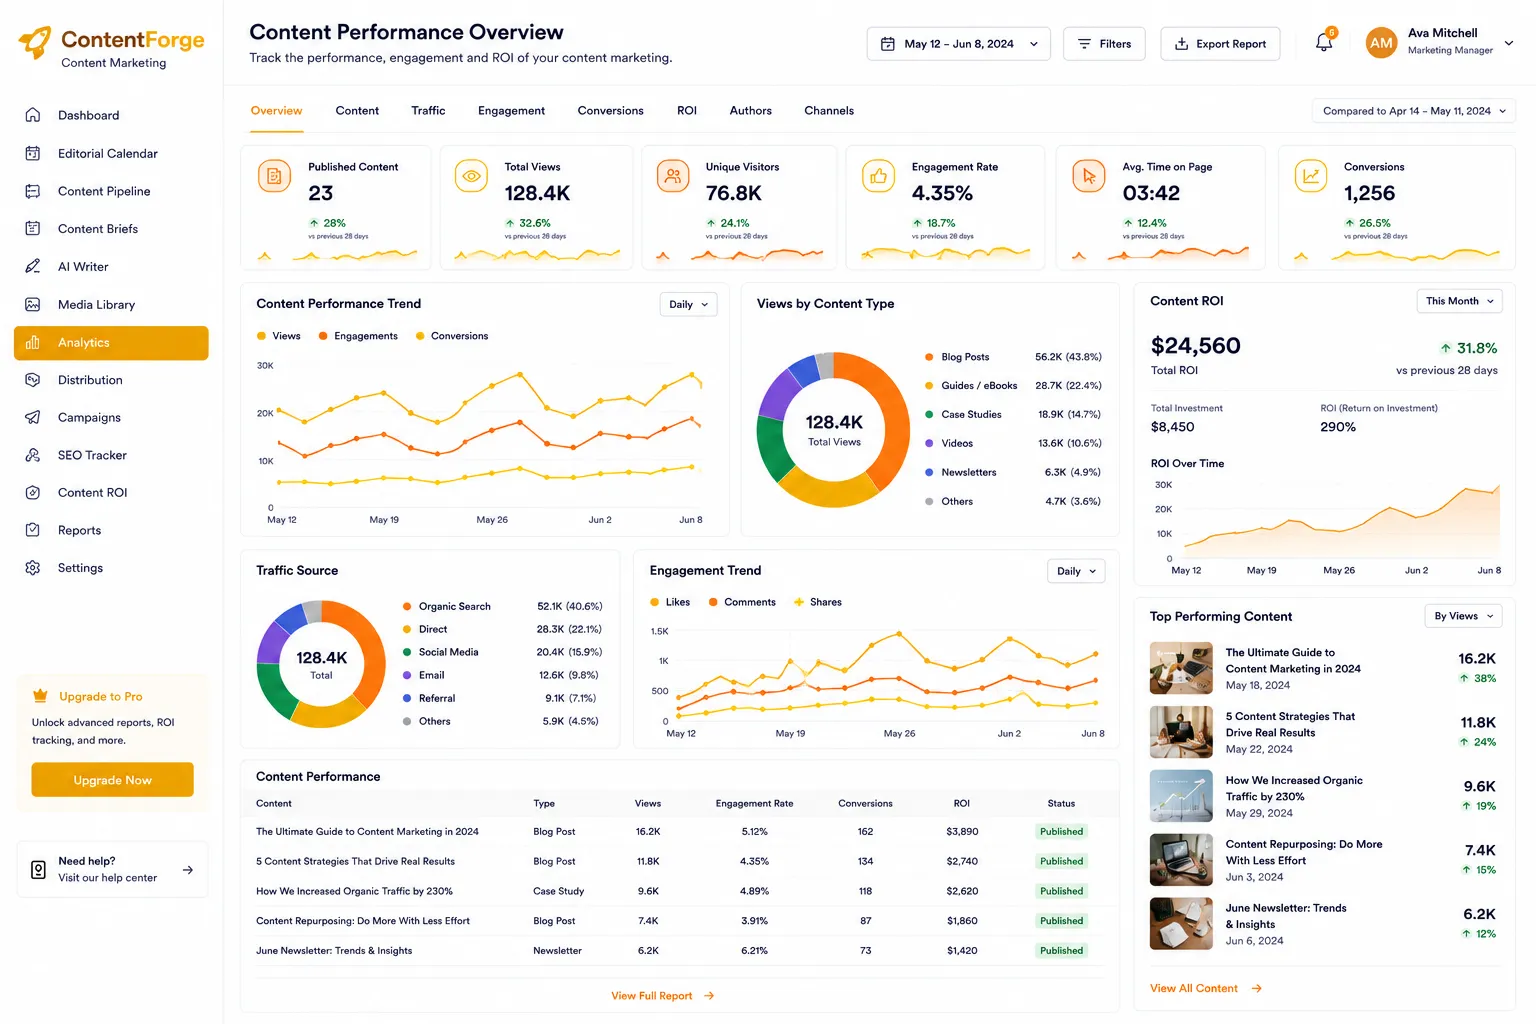Switch to the Conversions tab

610,111
